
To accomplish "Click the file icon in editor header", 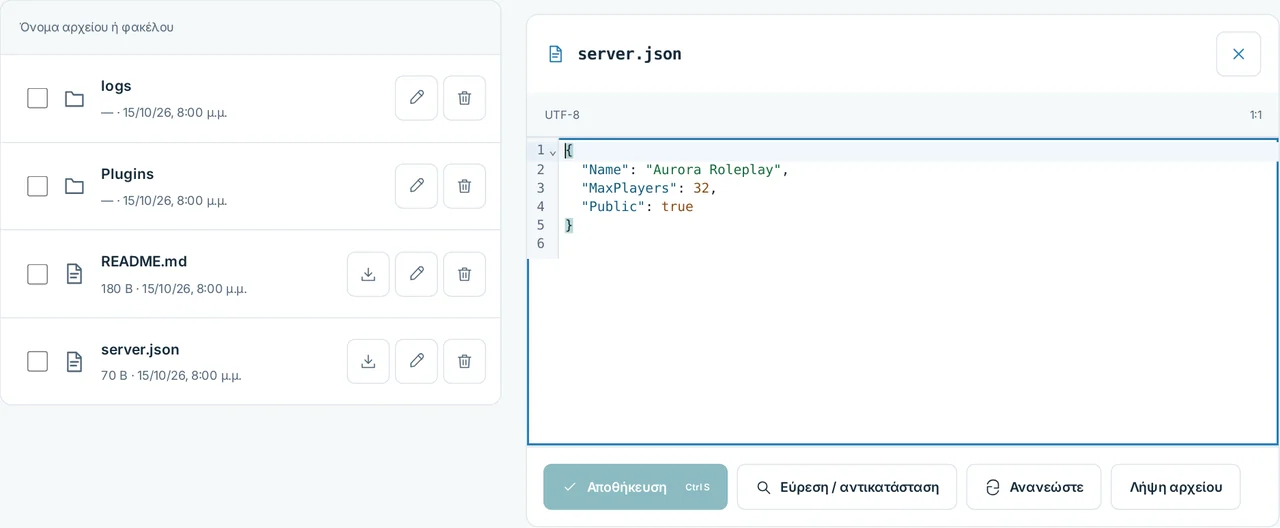I will coord(556,54).
